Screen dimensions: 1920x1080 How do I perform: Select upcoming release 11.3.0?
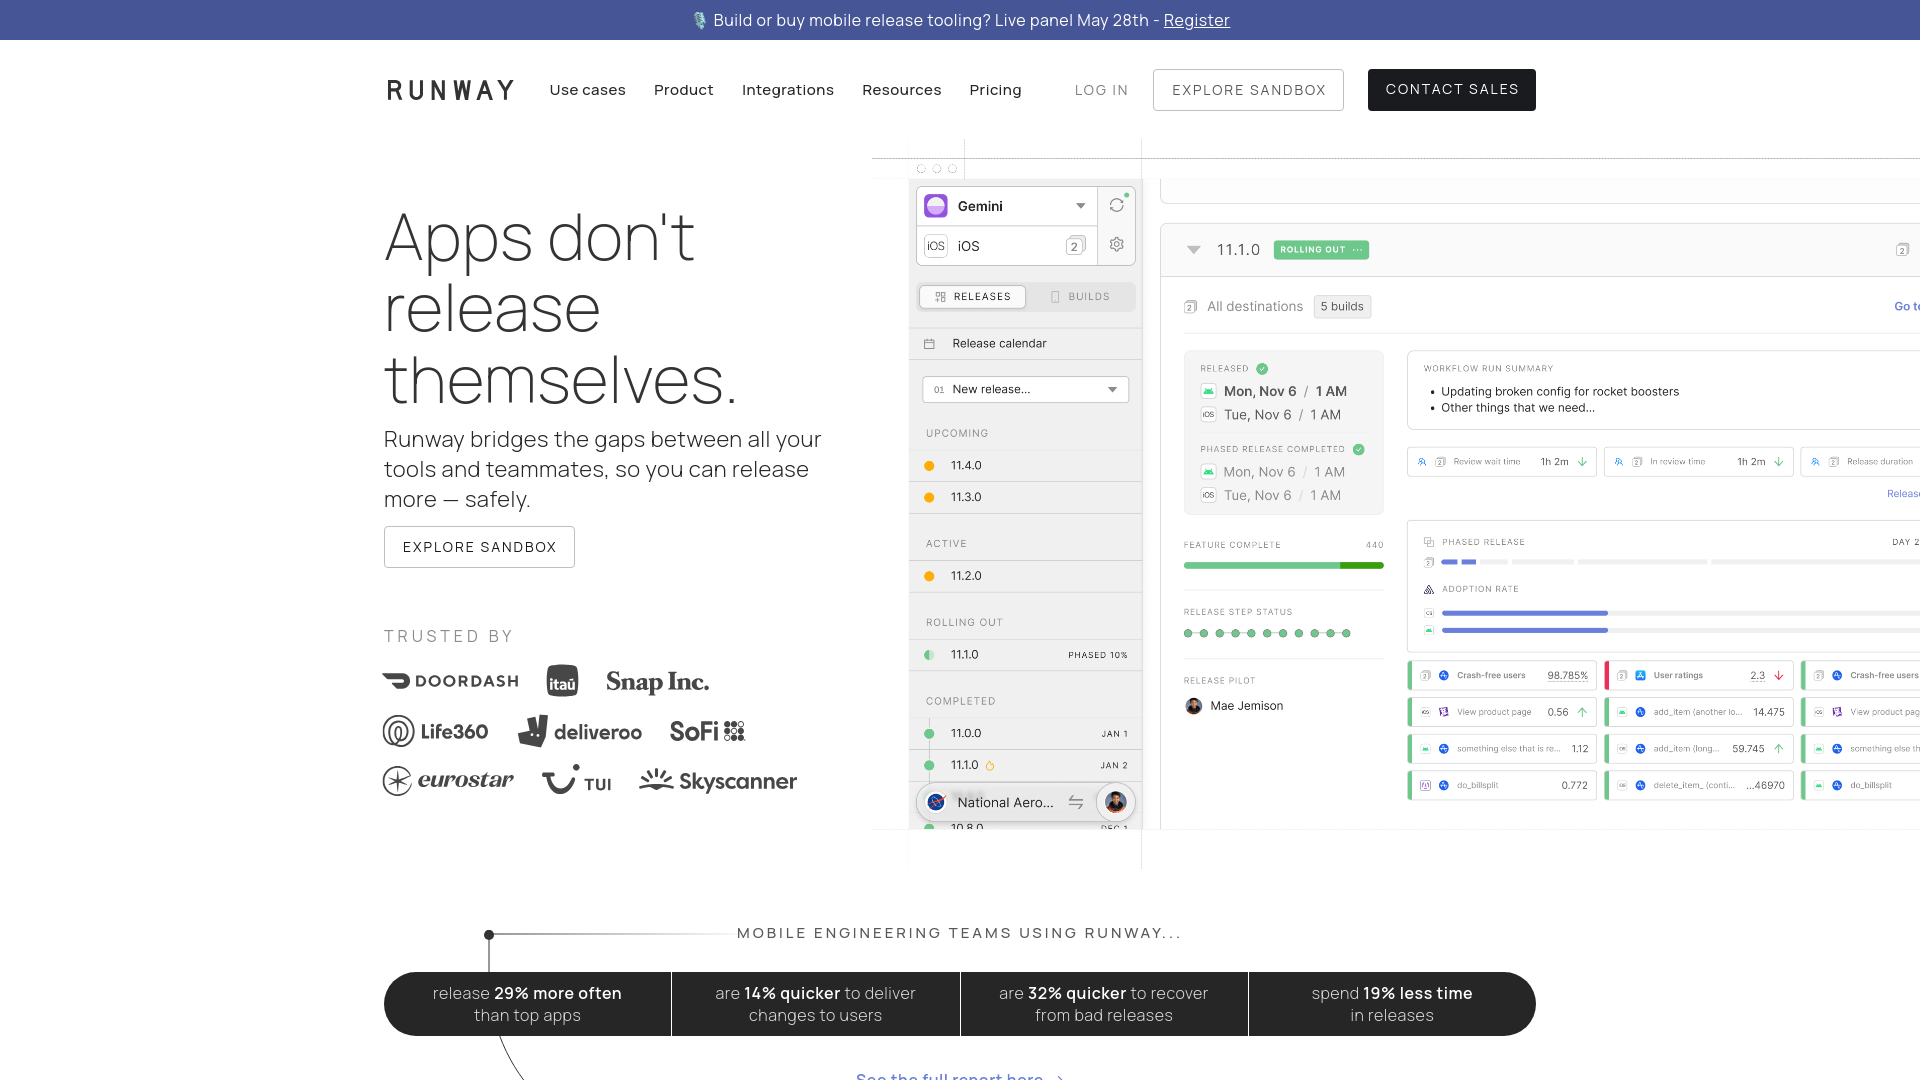pyautogui.click(x=1025, y=497)
